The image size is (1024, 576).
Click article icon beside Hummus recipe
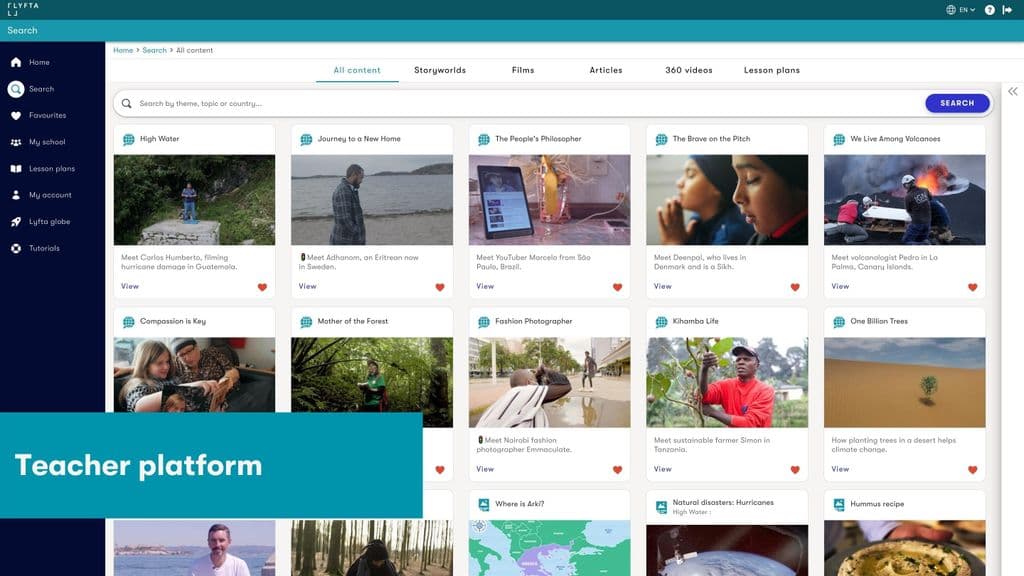(839, 505)
